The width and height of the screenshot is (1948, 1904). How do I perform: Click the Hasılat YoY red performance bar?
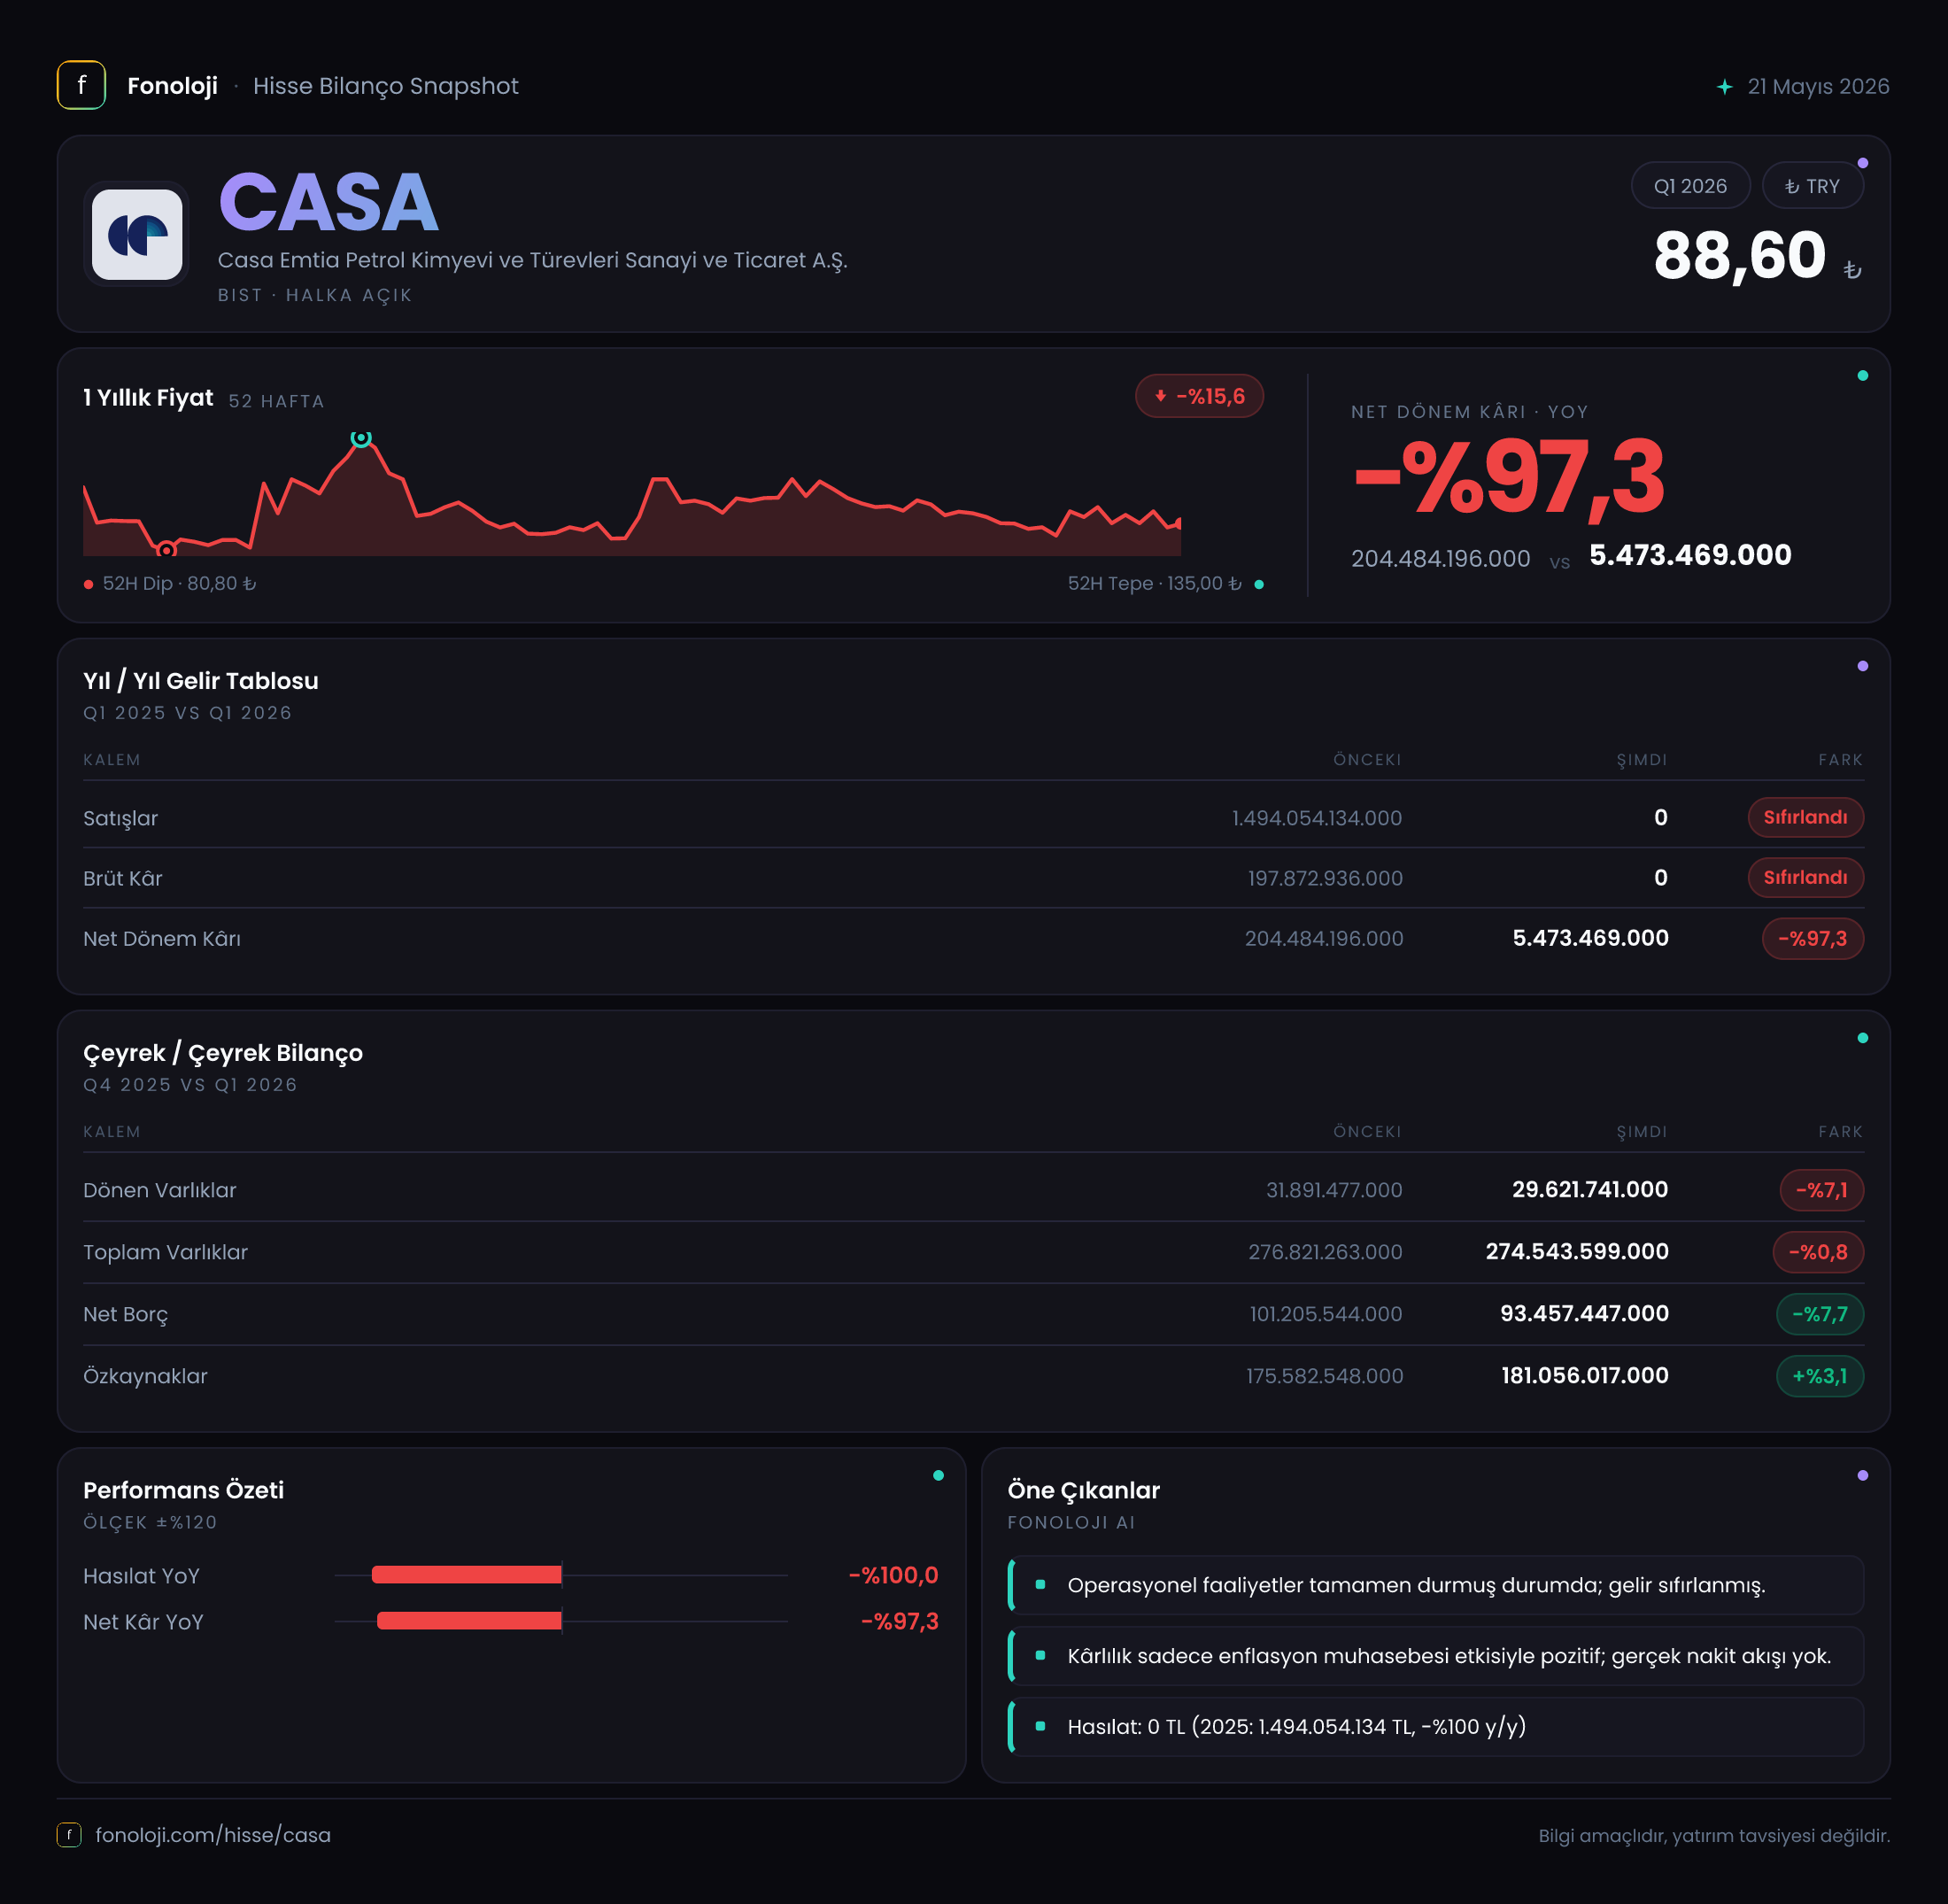tap(466, 1575)
